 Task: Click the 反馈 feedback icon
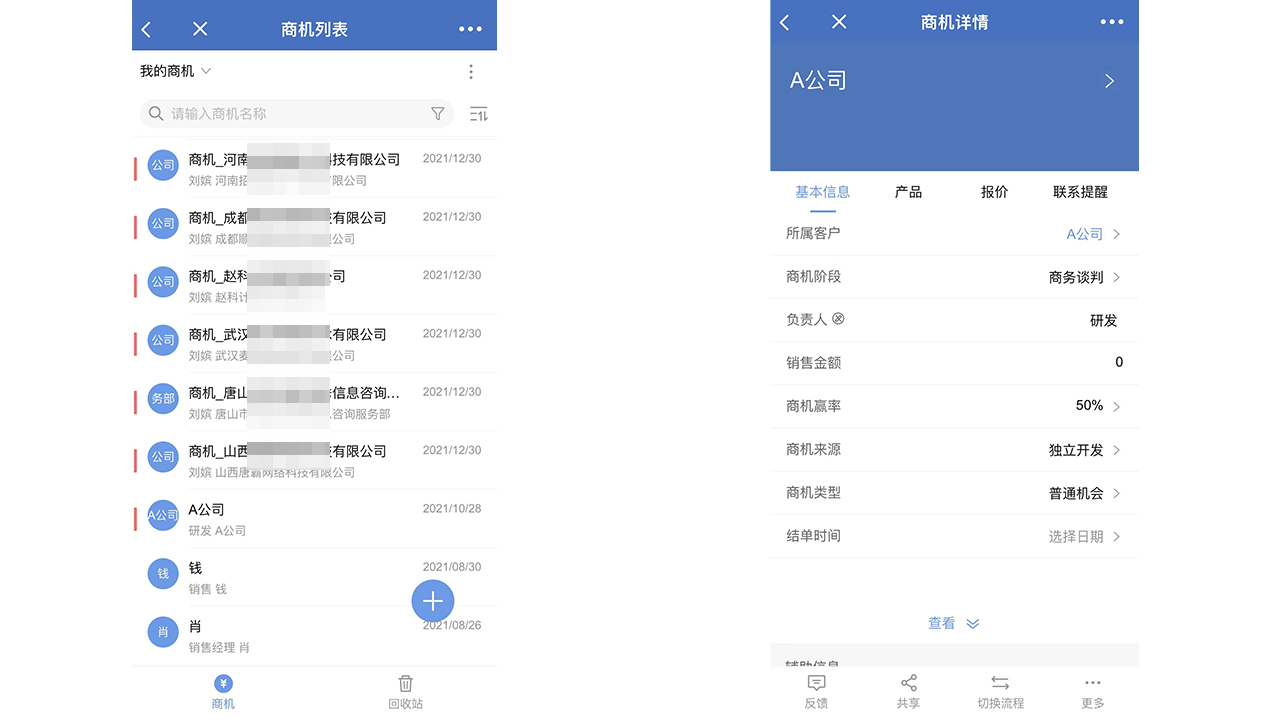816,684
